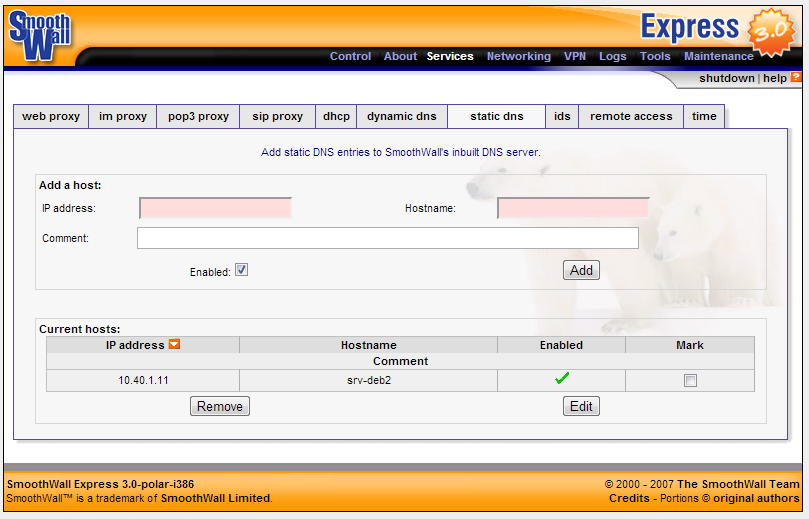The width and height of the screenshot is (809, 519).
Task: Toggle the Enabled checkbox for new host
Action: click(241, 270)
